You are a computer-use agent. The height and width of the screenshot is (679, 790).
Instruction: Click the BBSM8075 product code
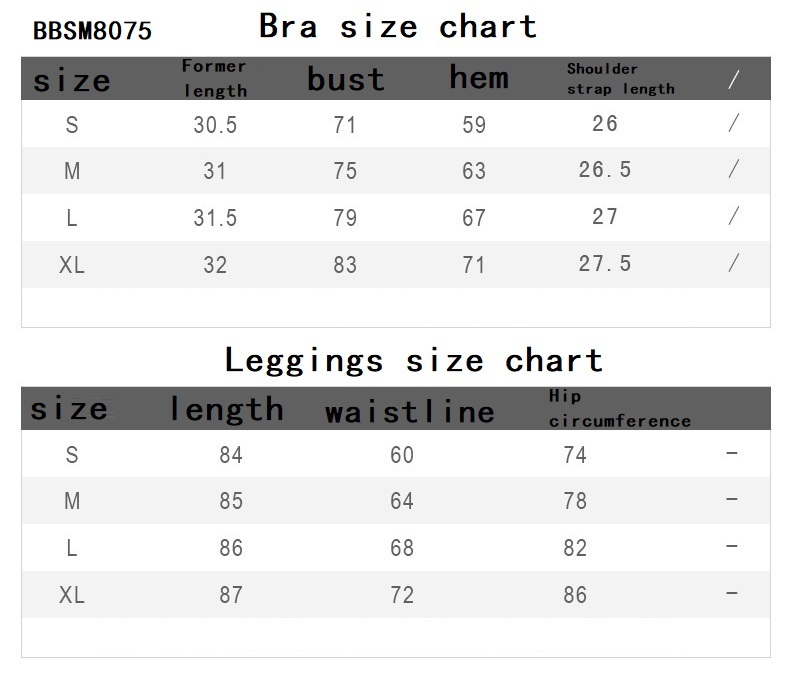pyautogui.click(x=92, y=31)
